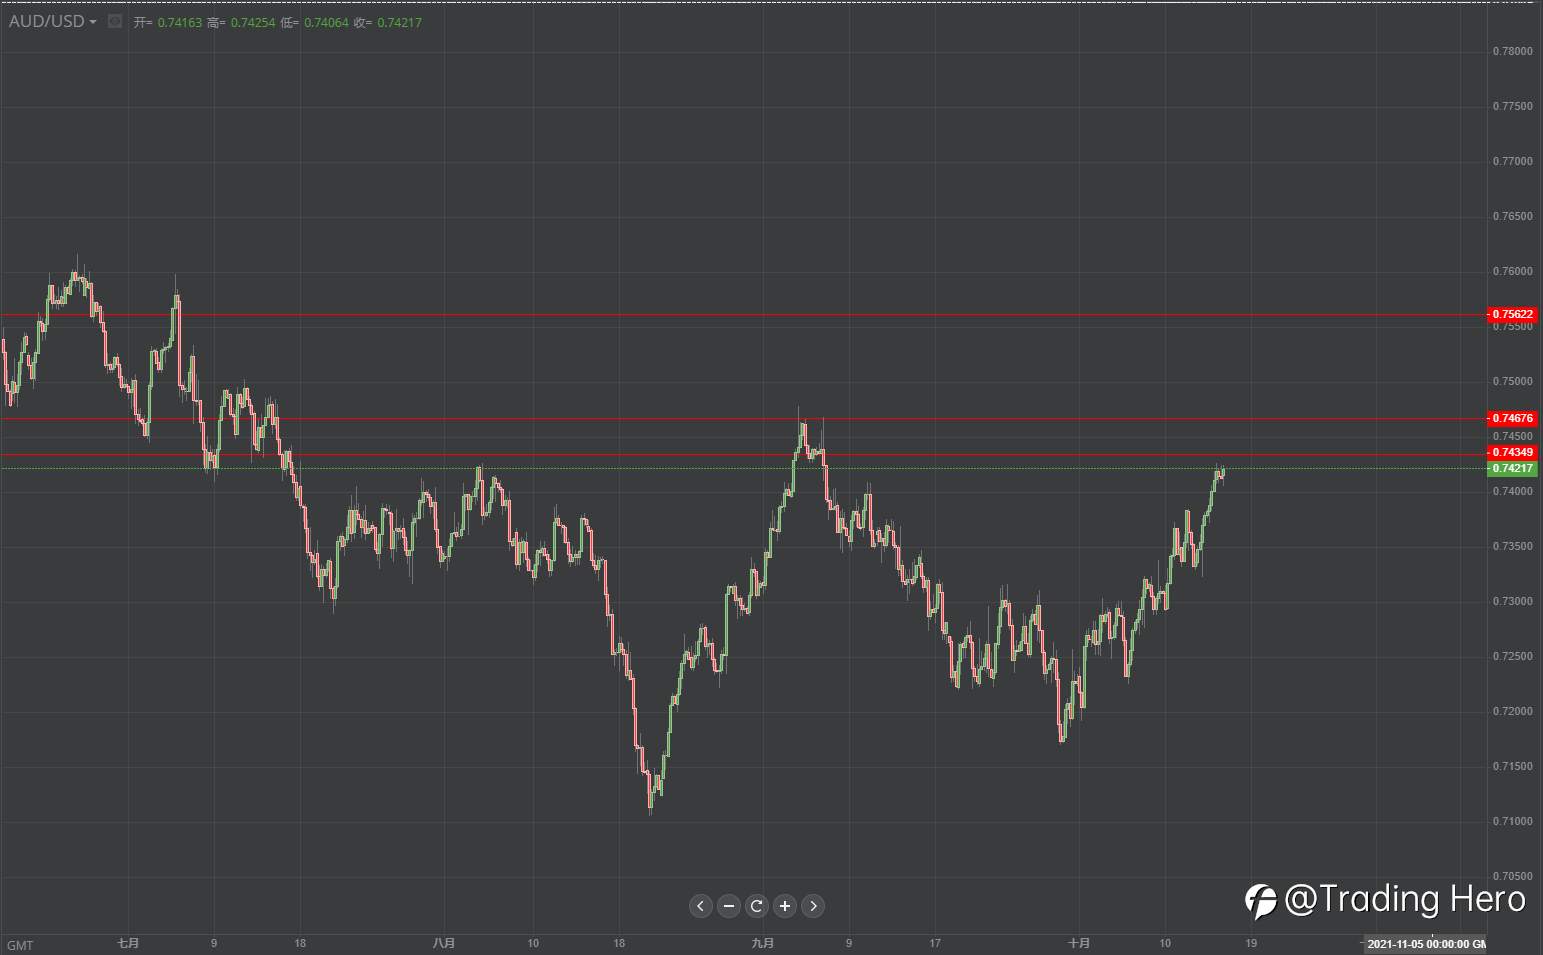Click the high value 0.74254
The width and height of the screenshot is (1543, 955).
pos(252,22)
